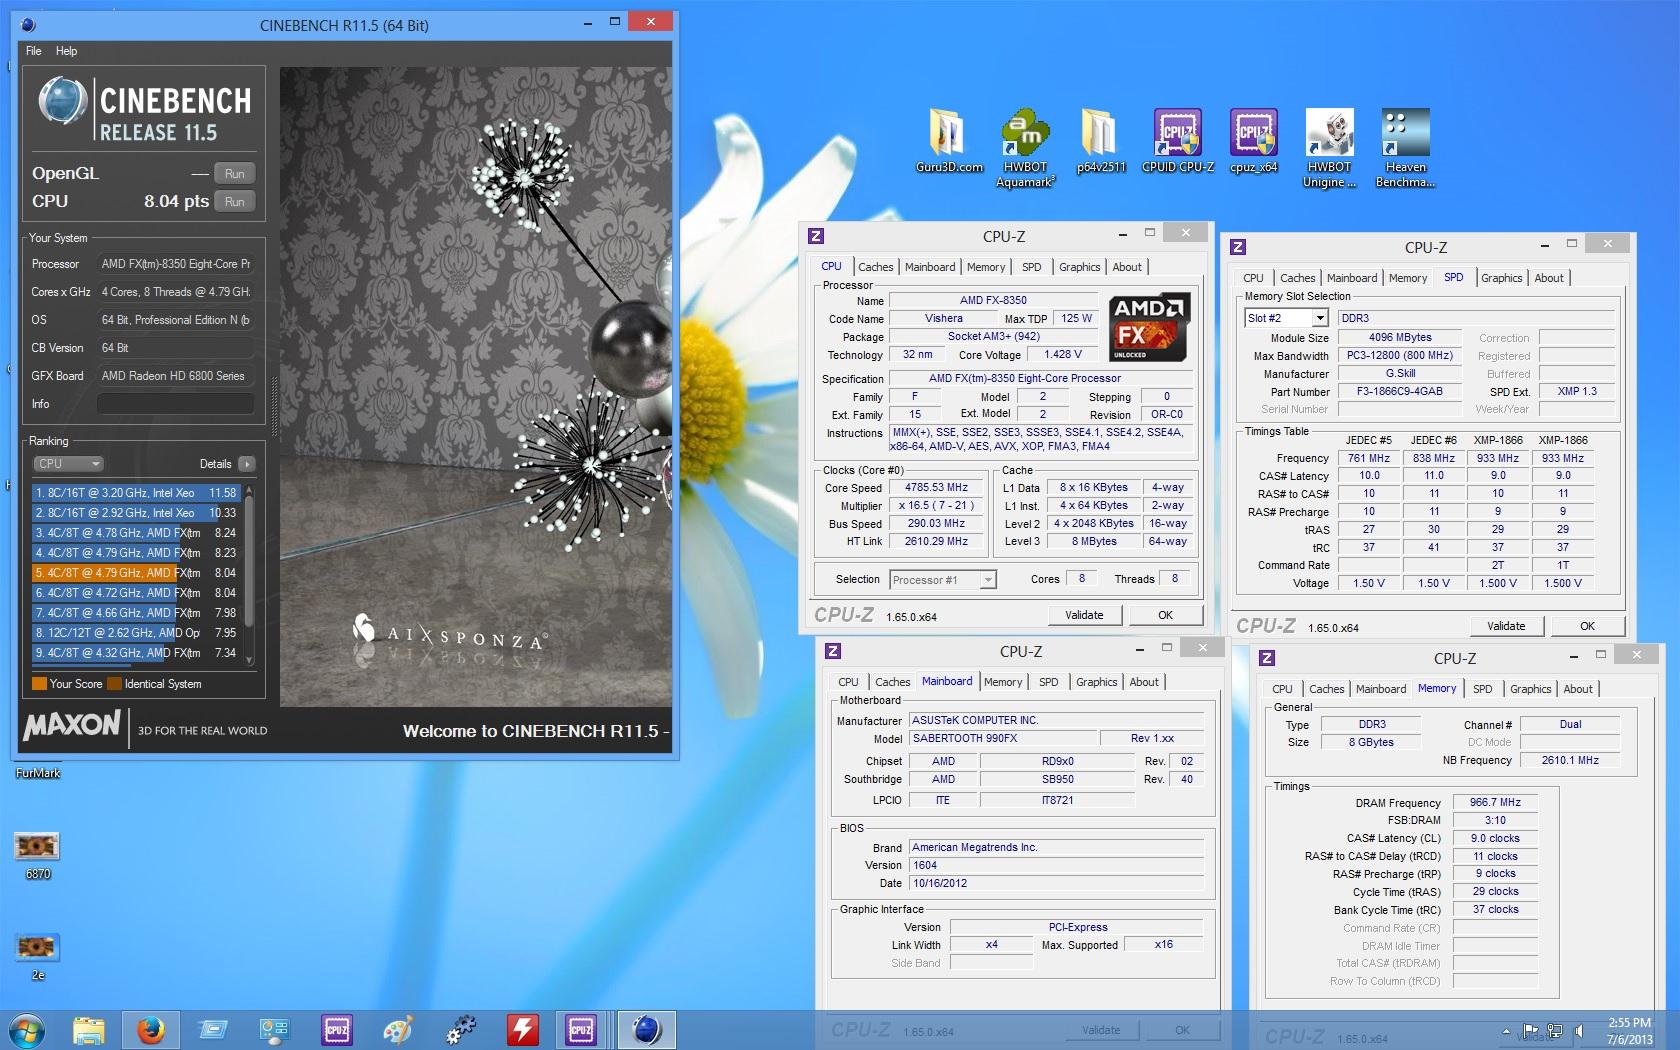Click OK in CPU-Z SPD window
The image size is (1680, 1050).
coord(1587,626)
